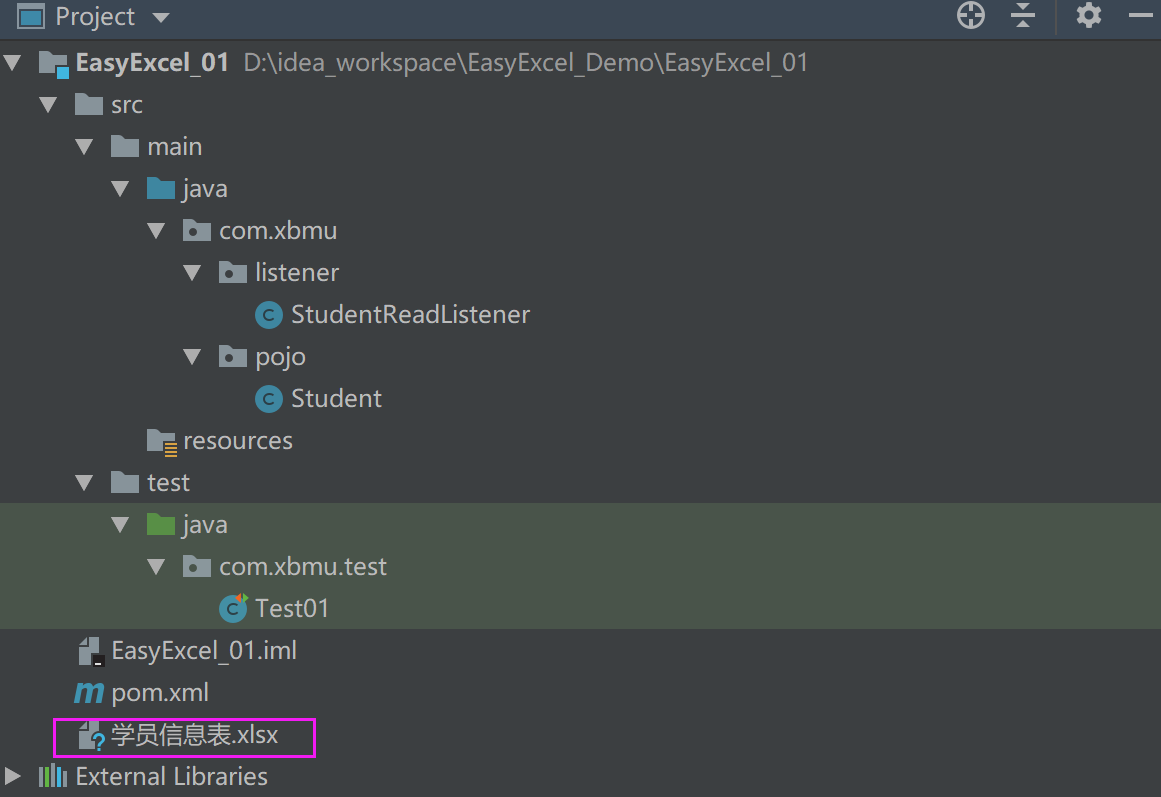Click the resources folder icon
This screenshot has height=797, width=1161.
(161, 442)
